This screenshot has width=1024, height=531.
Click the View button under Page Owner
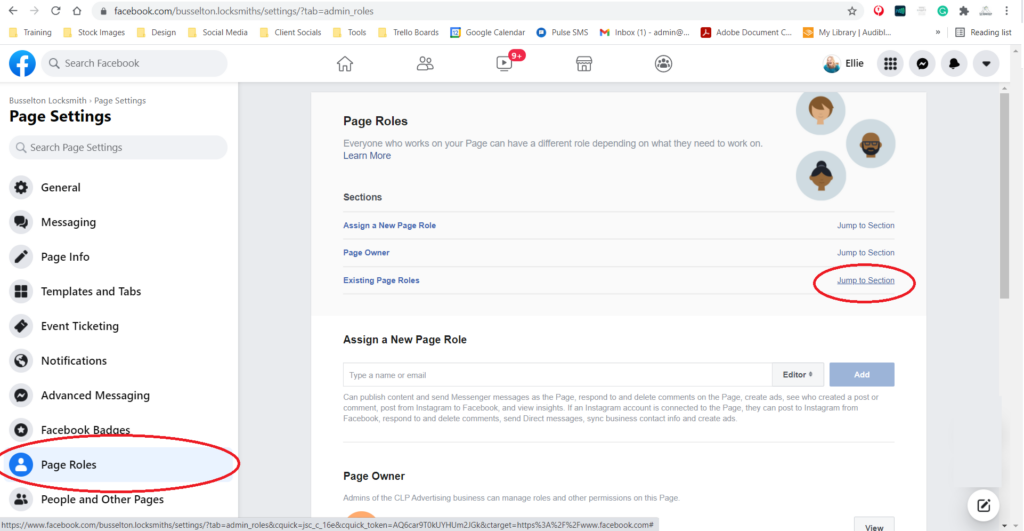(x=874, y=525)
